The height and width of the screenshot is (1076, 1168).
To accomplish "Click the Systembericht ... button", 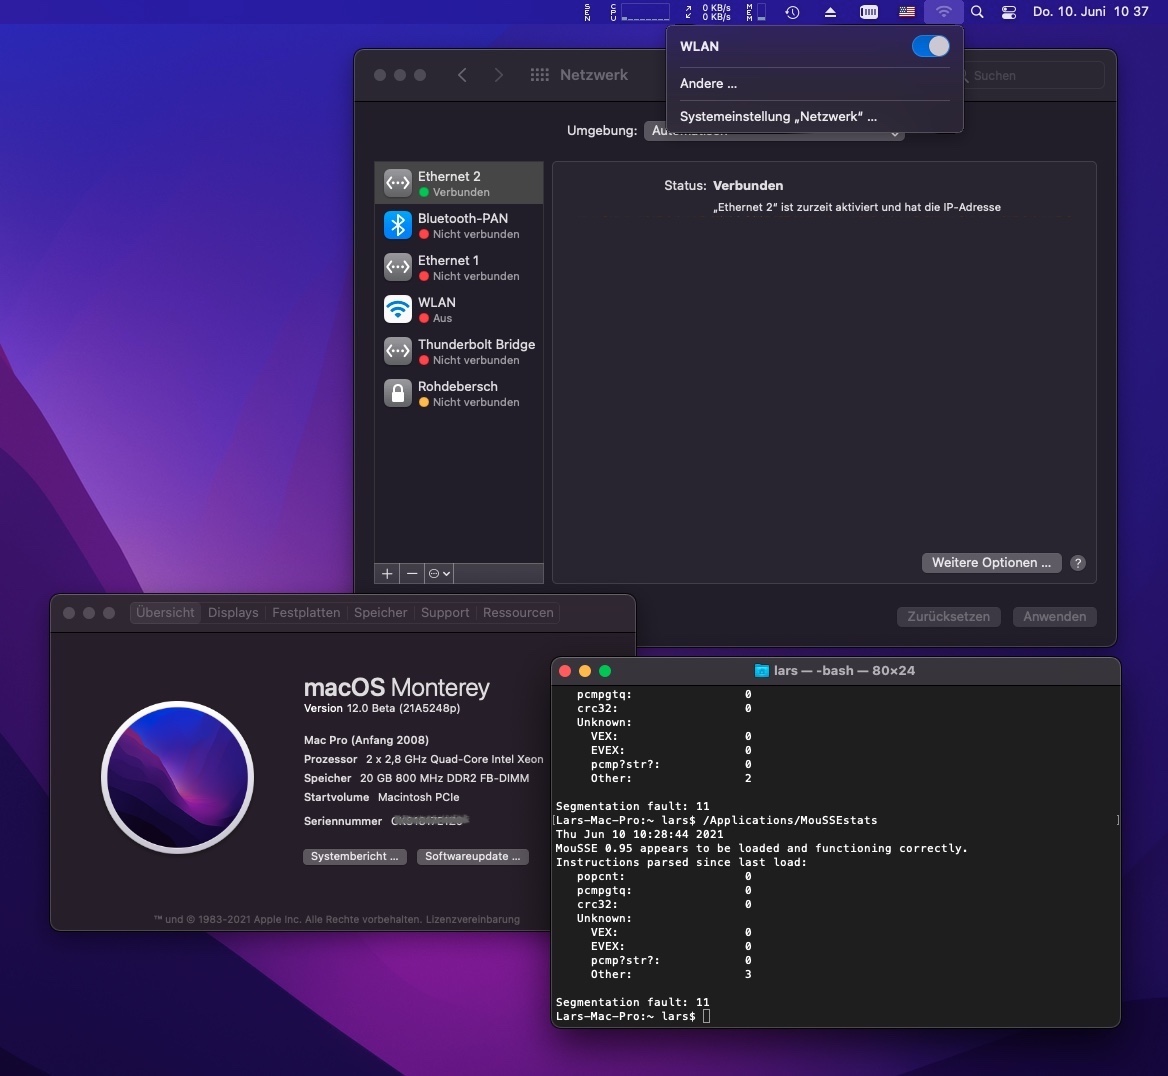I will 355,856.
